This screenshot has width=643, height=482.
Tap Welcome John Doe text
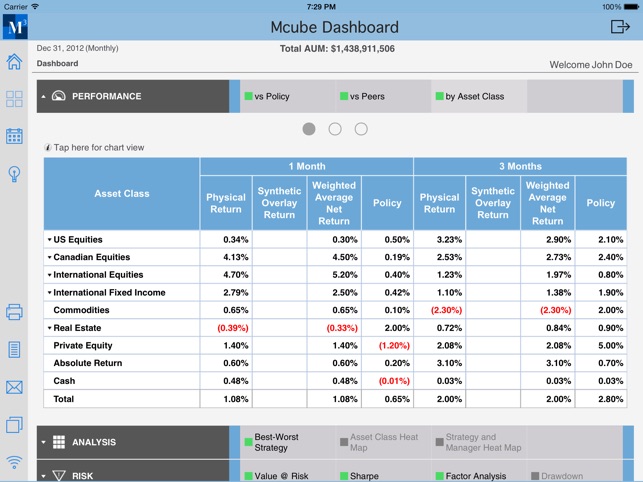591,65
